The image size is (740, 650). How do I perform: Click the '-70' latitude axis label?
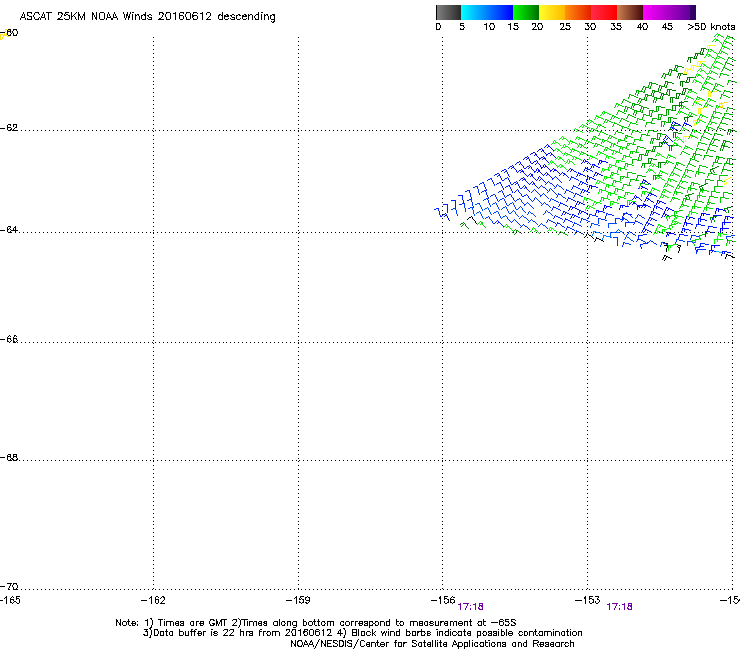pos(9,587)
